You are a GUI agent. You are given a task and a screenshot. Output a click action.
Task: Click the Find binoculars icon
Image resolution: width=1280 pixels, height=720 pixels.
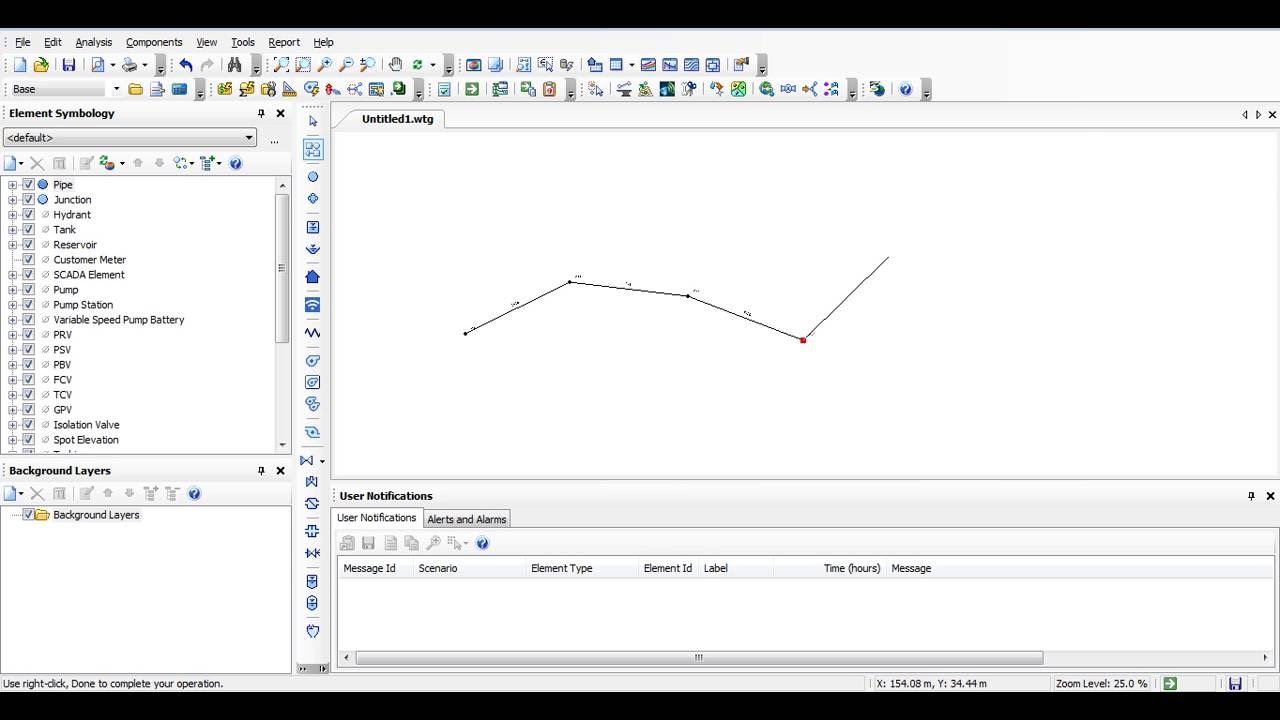click(x=234, y=65)
